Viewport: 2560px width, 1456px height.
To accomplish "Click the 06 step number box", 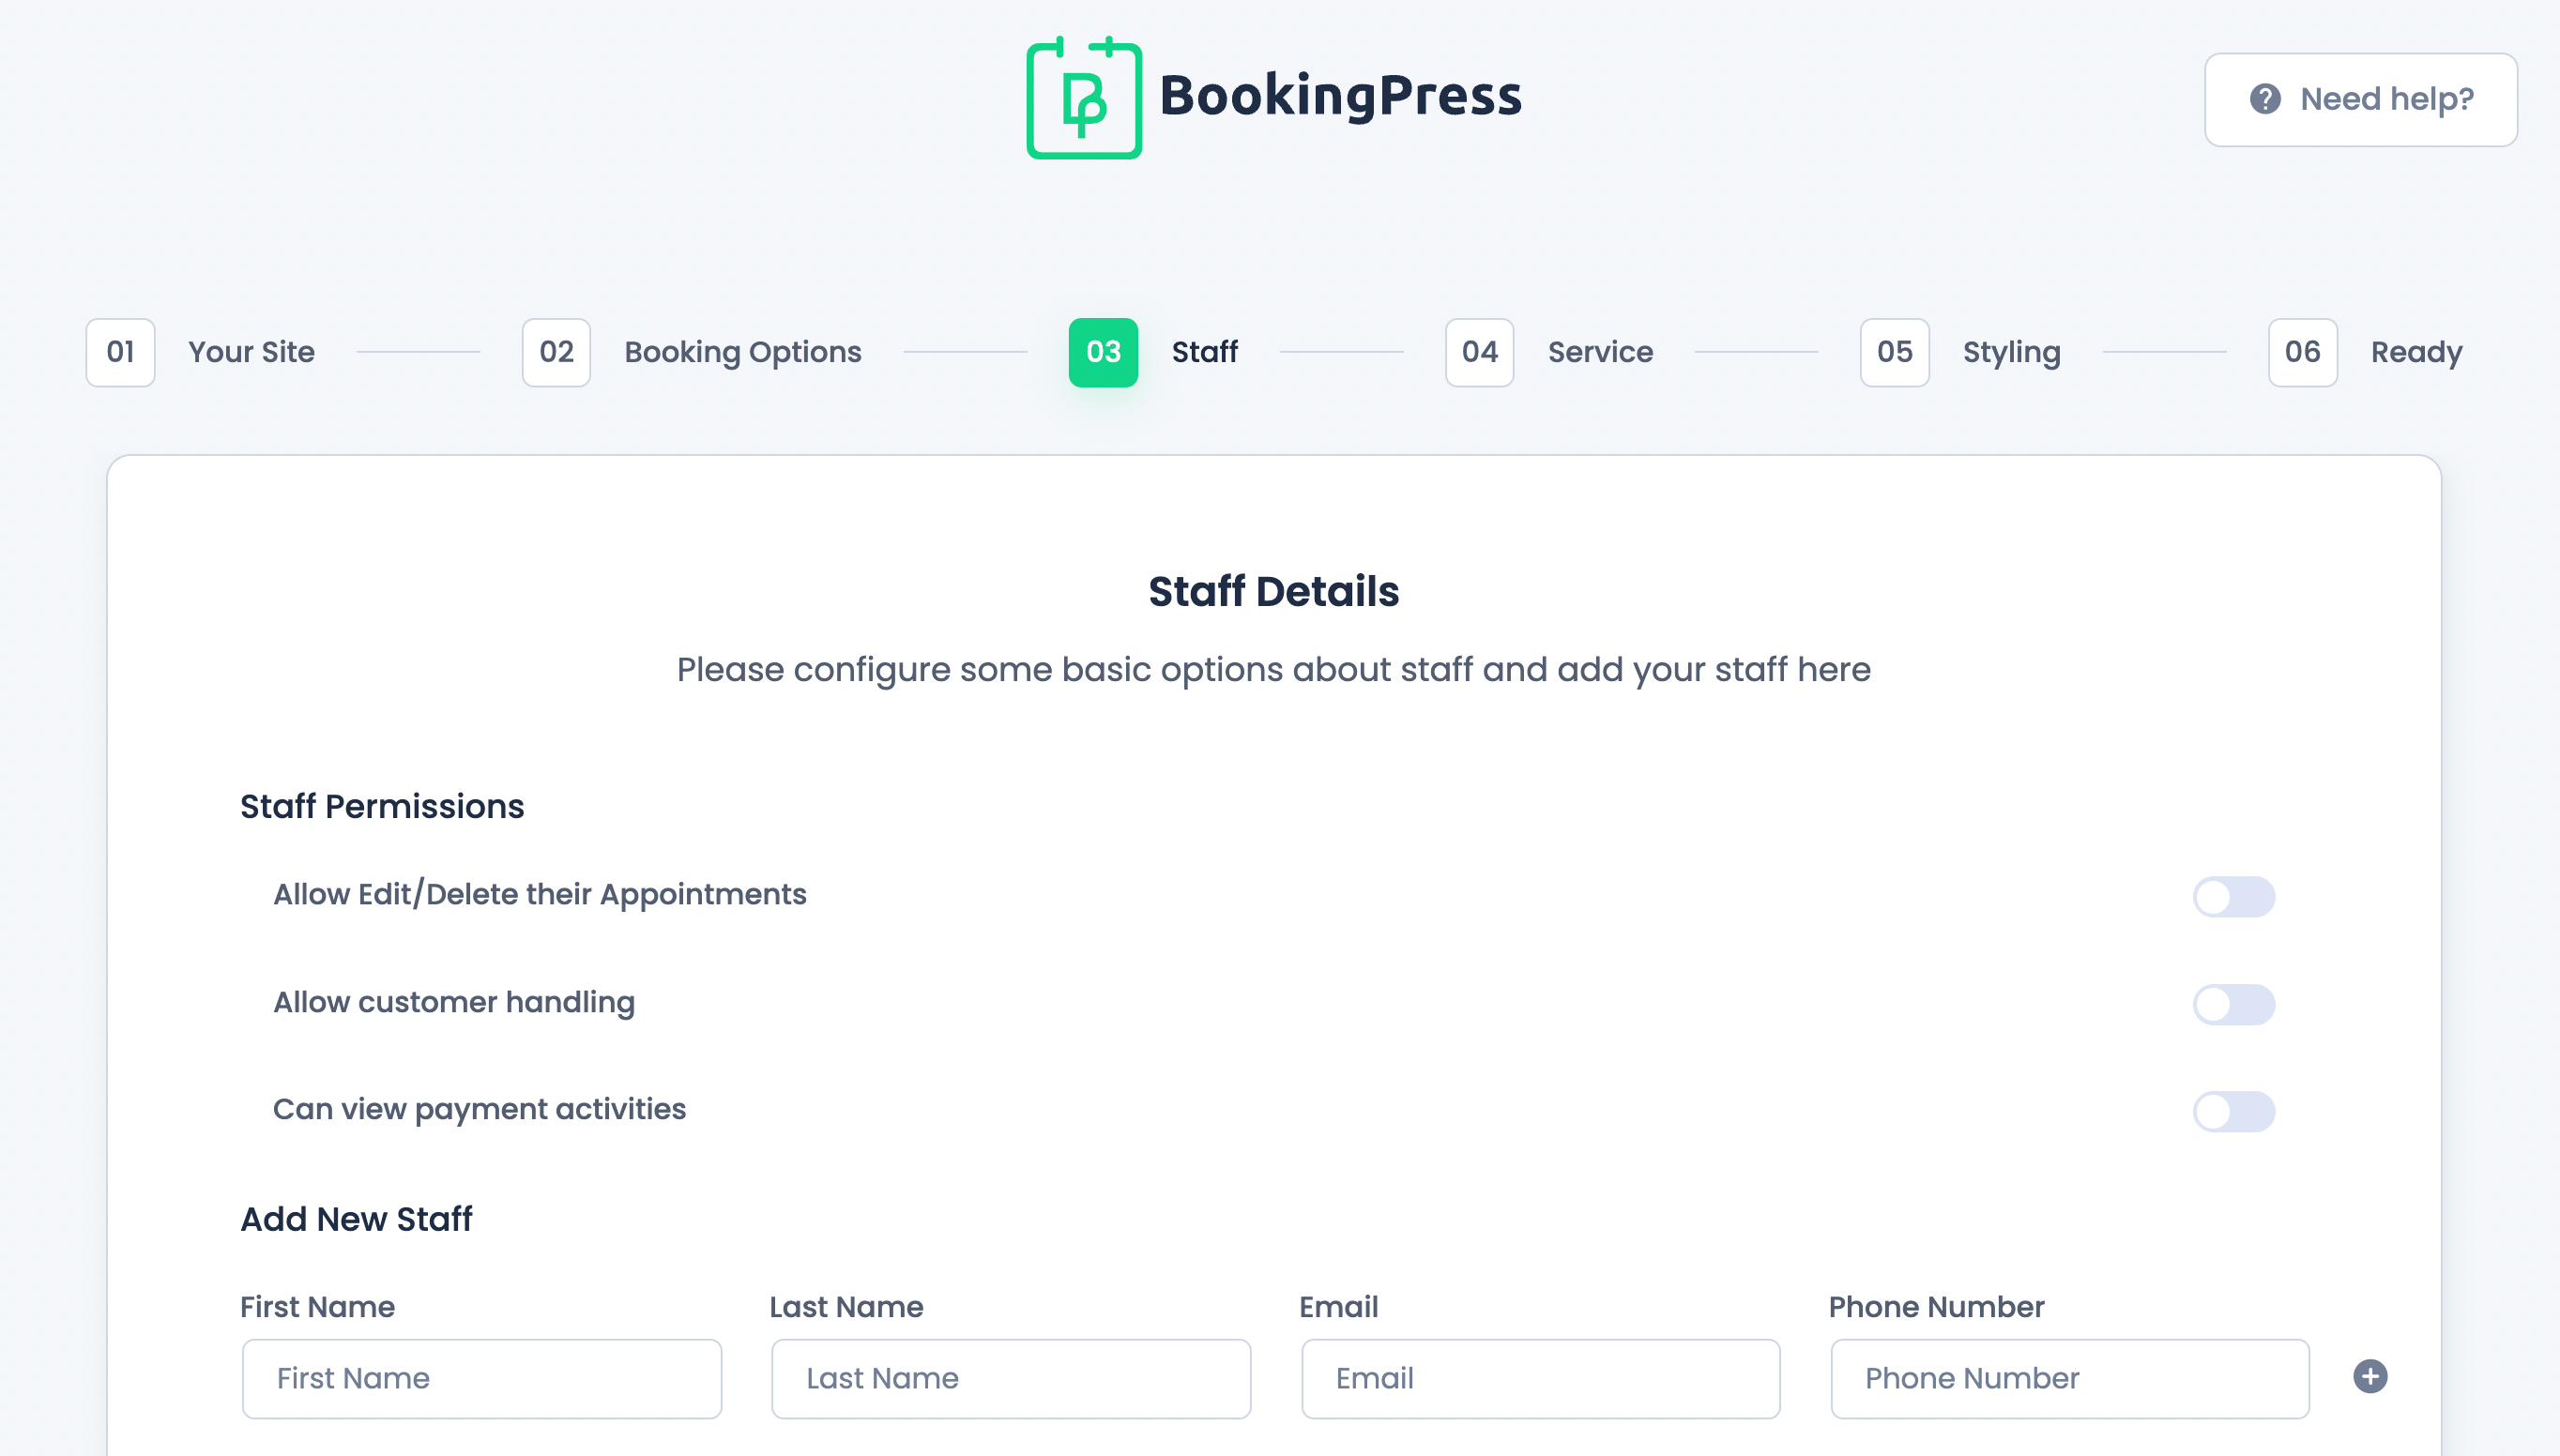I will coord(2302,352).
